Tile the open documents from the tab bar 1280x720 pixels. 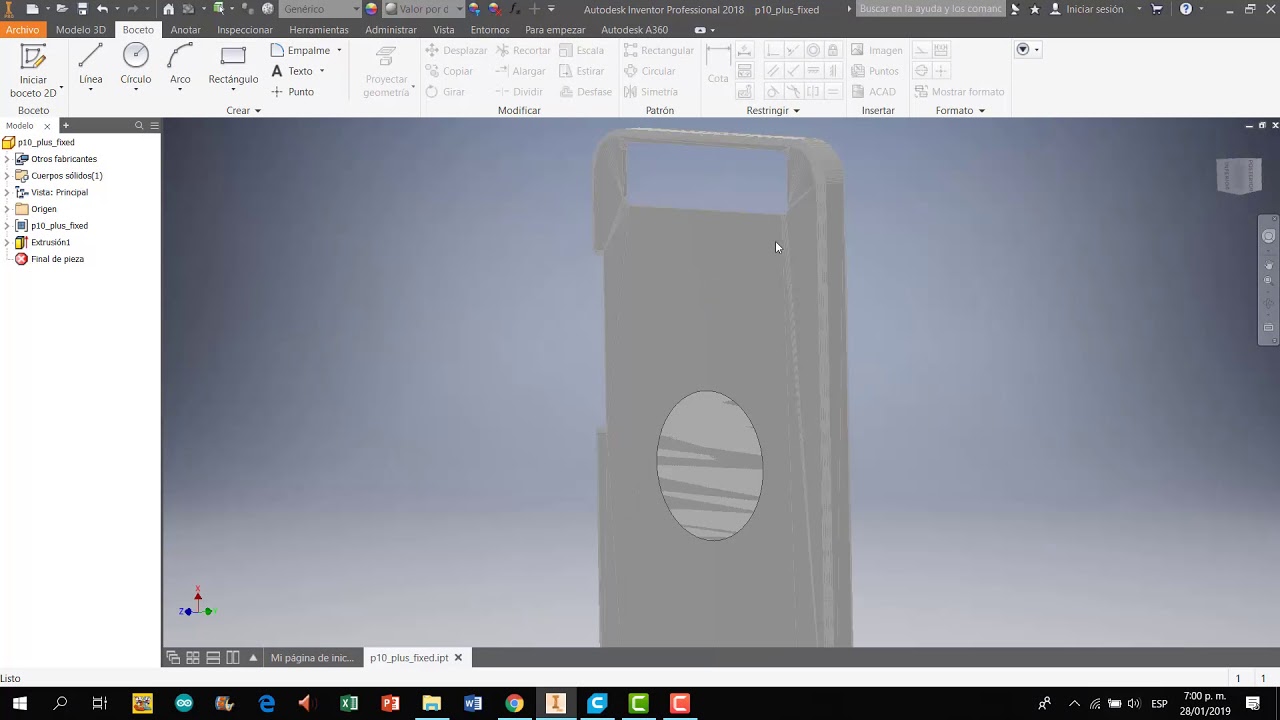pos(193,658)
